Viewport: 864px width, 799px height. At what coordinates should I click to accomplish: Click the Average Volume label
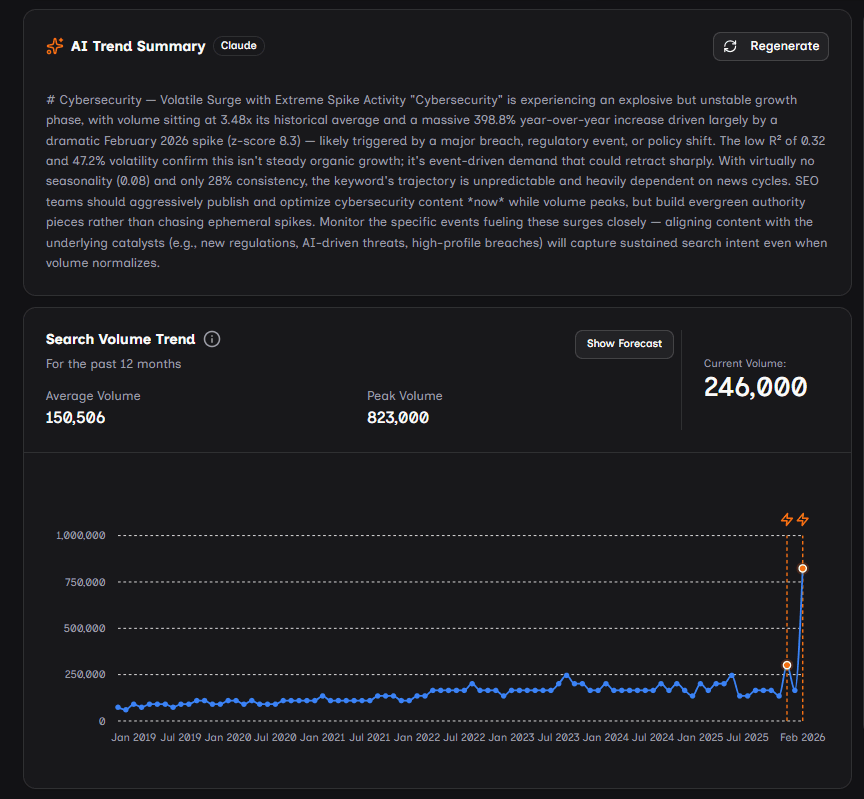[x=93, y=396]
